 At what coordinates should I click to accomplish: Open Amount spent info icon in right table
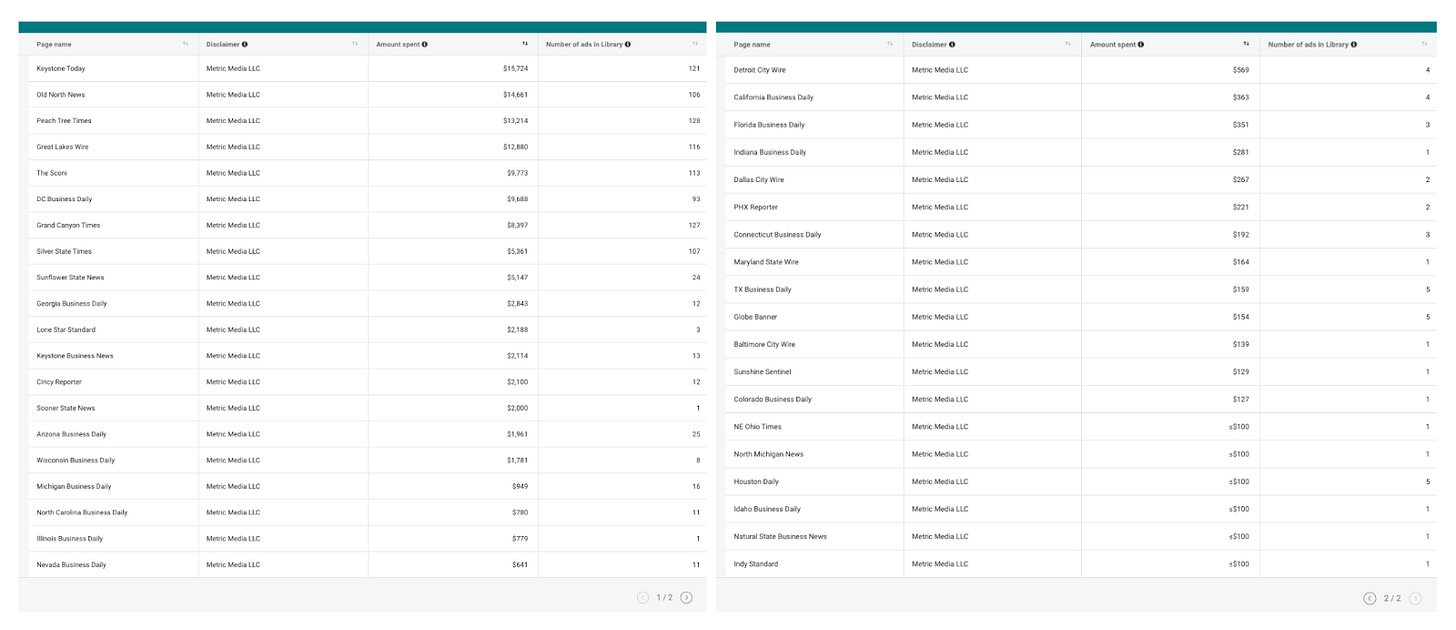[x=1141, y=44]
